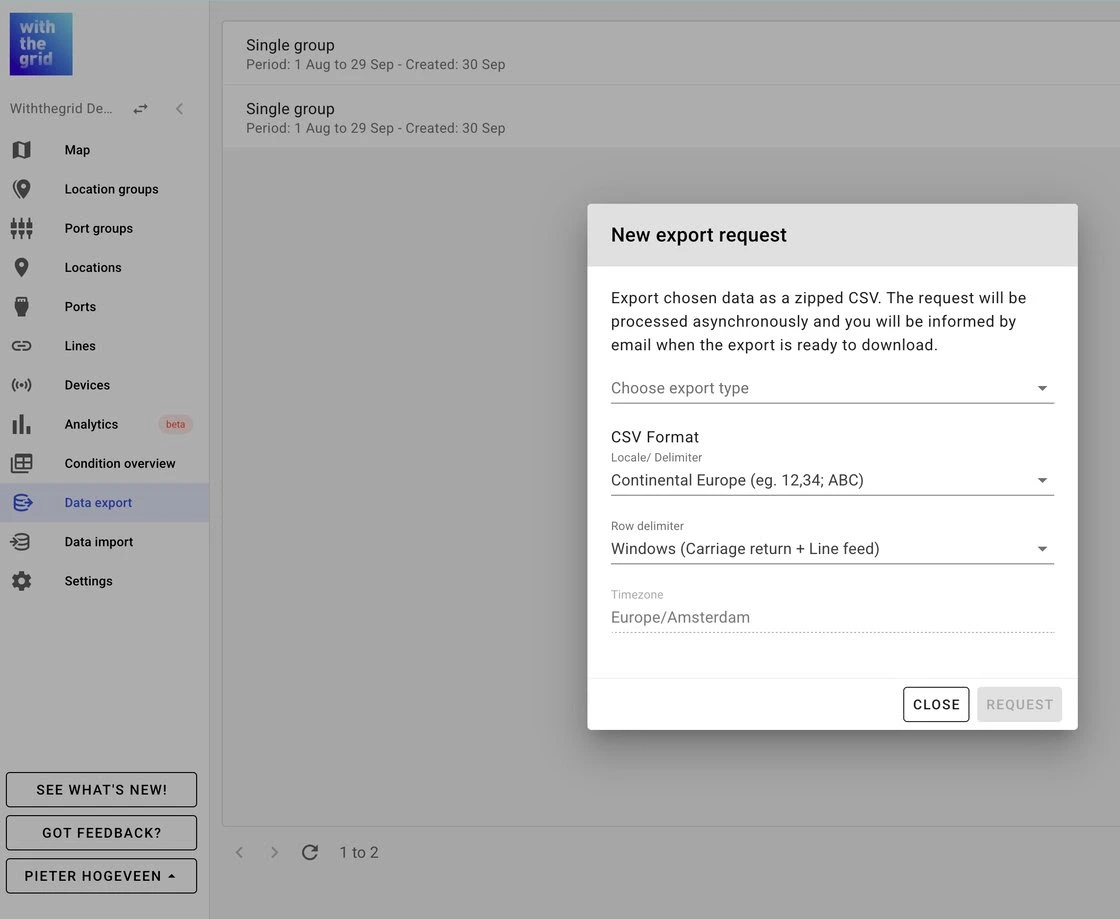The width and height of the screenshot is (1120, 919).
Task: Click the SEE WHAT'S NEW! button
Action: [x=101, y=789]
